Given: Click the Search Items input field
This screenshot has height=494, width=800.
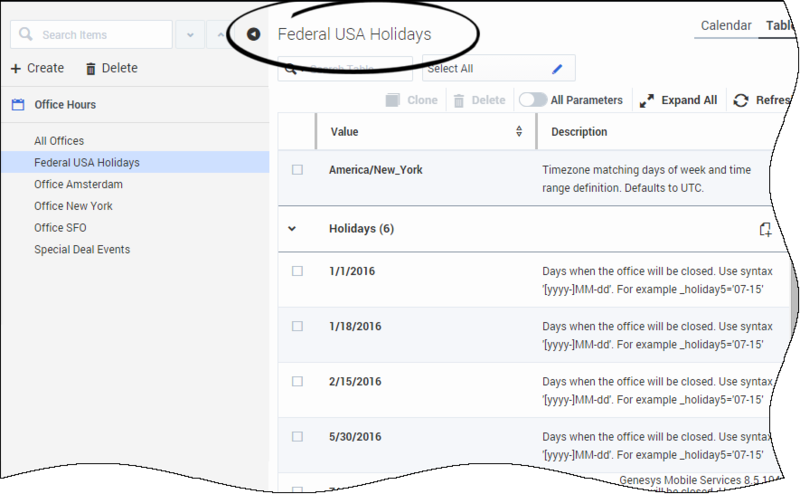Looking at the screenshot, I should pos(100,34).
